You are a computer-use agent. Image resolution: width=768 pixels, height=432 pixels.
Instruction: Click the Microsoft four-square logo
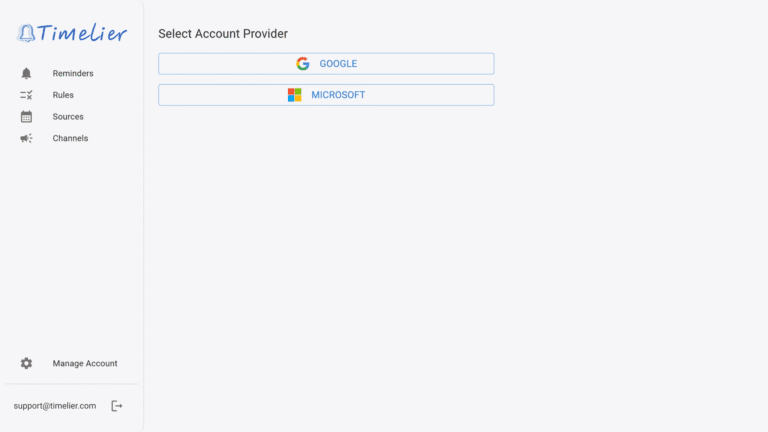[295, 95]
